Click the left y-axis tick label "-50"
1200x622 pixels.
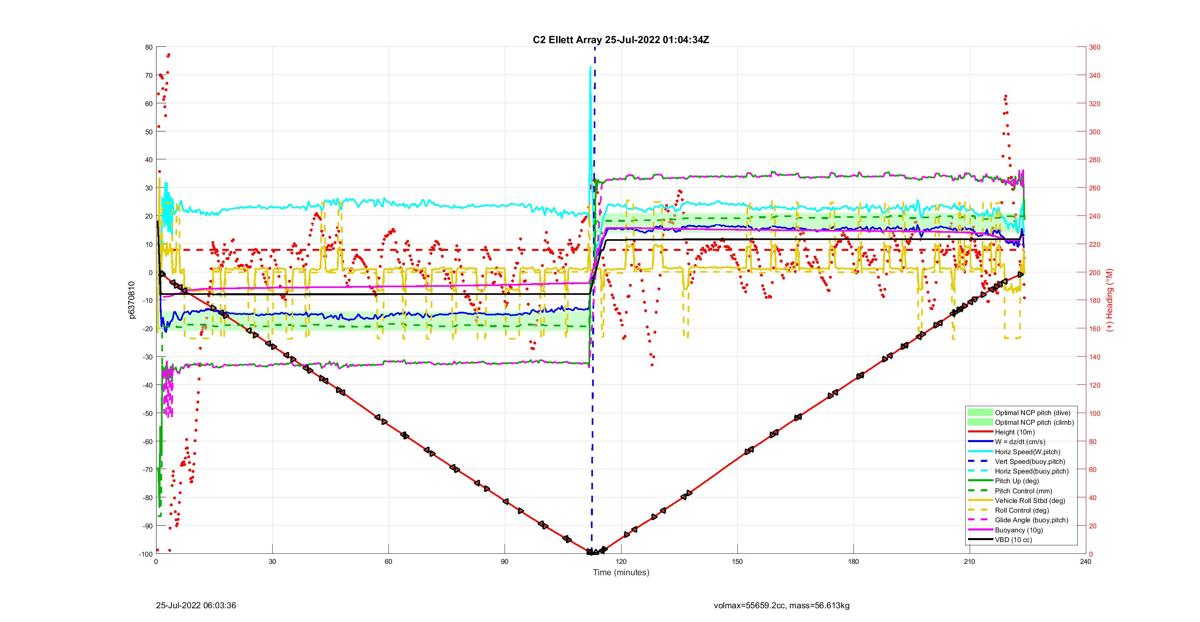coord(147,413)
